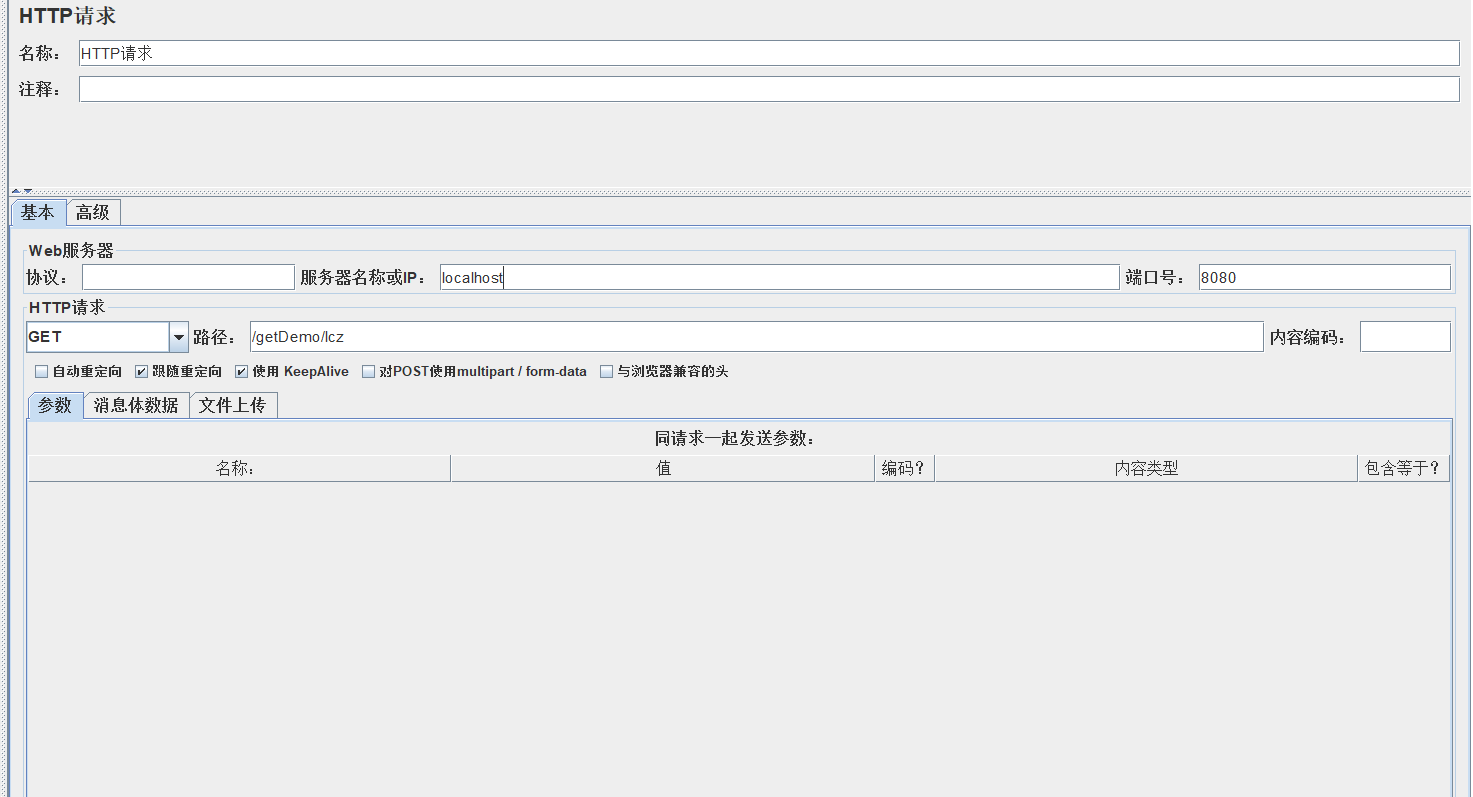Open the 消息体数据 tab
The height and width of the screenshot is (797, 1473).
click(136, 405)
